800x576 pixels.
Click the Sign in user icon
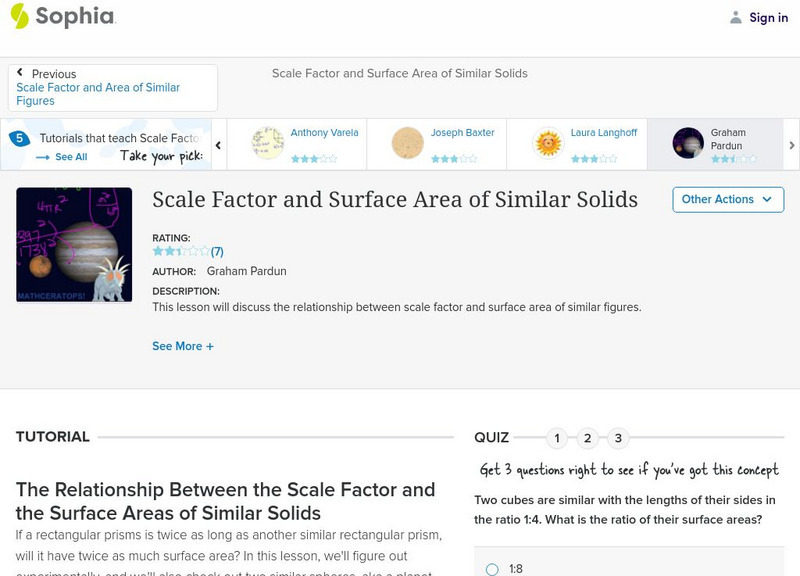(x=736, y=17)
